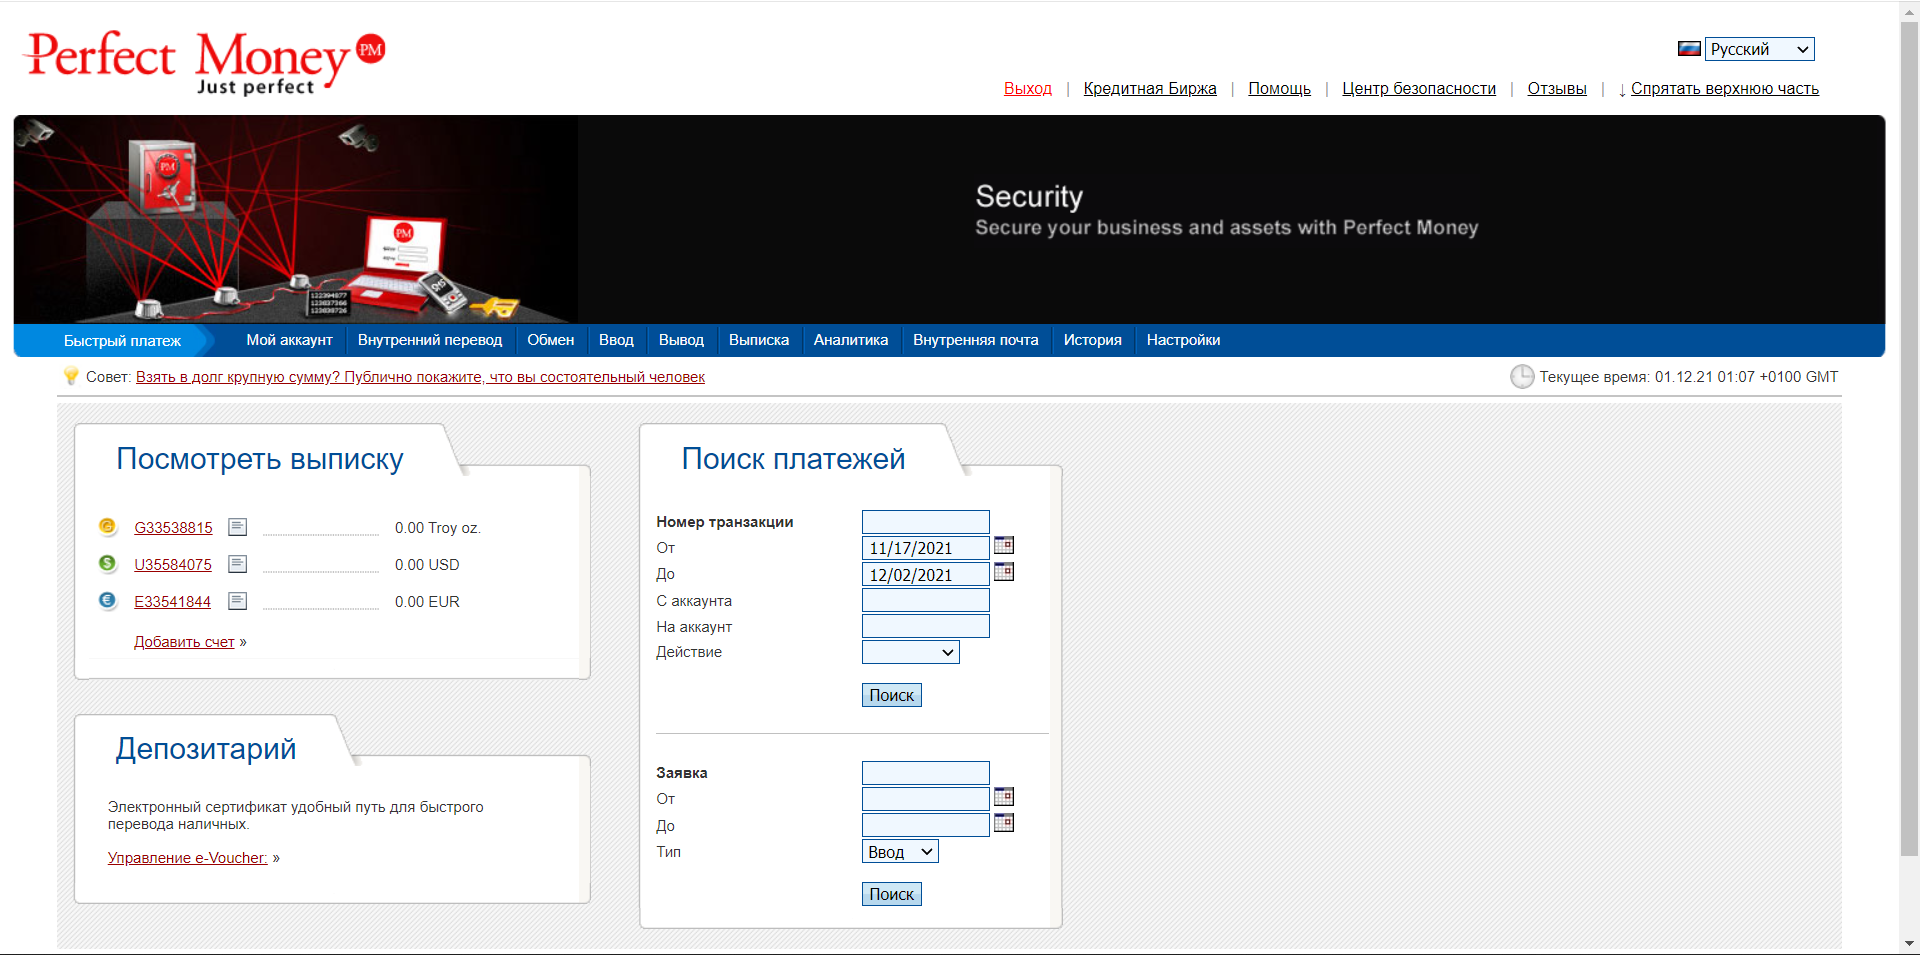Click the lightbulb tip icon
This screenshot has width=1920, height=955.
tap(71, 376)
